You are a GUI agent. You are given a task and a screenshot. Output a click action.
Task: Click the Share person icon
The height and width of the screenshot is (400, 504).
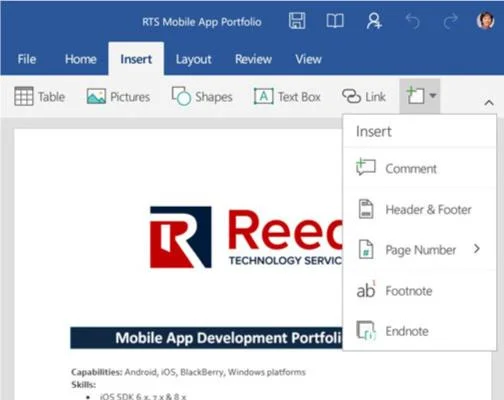374,21
